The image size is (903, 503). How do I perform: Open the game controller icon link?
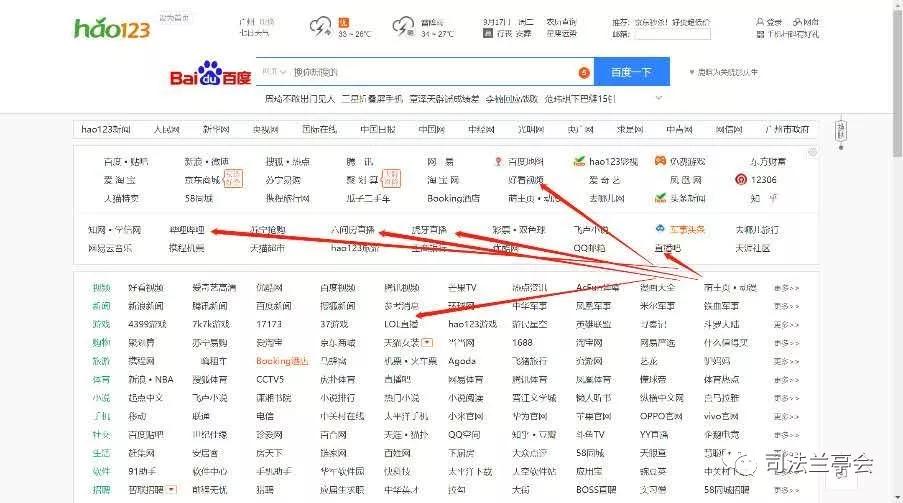(x=660, y=161)
